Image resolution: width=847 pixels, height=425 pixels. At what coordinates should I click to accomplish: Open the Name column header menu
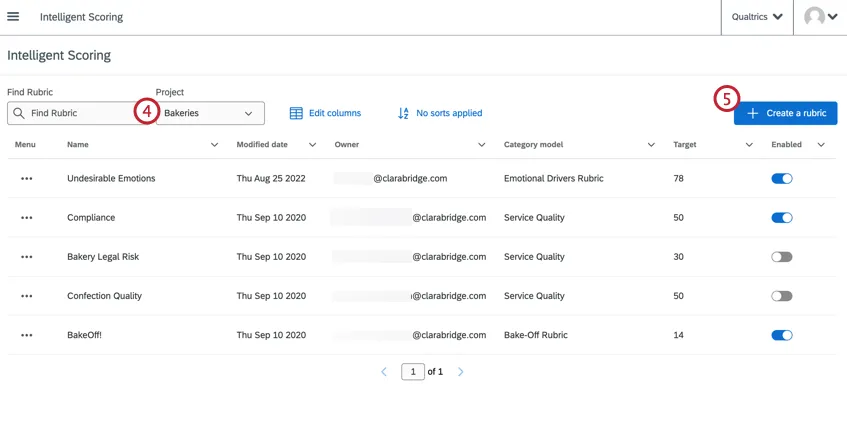click(214, 145)
